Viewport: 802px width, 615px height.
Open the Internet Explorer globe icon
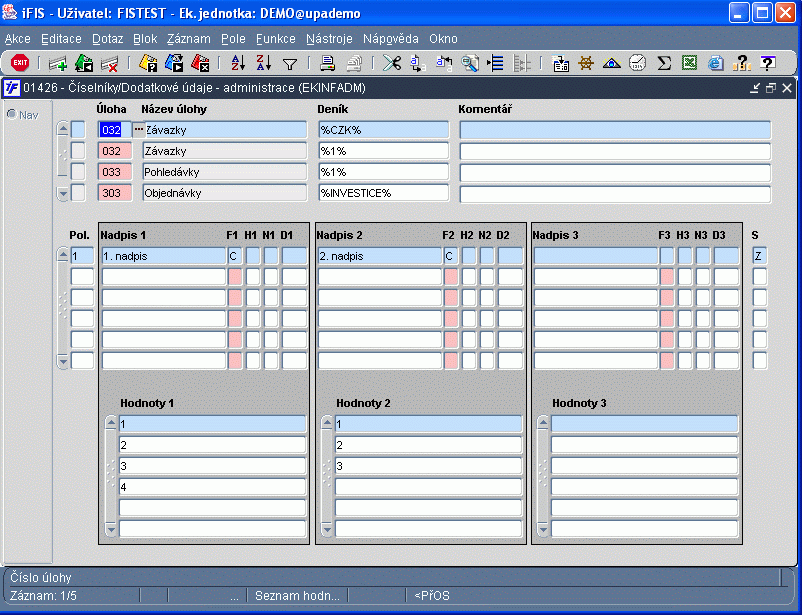tap(716, 63)
